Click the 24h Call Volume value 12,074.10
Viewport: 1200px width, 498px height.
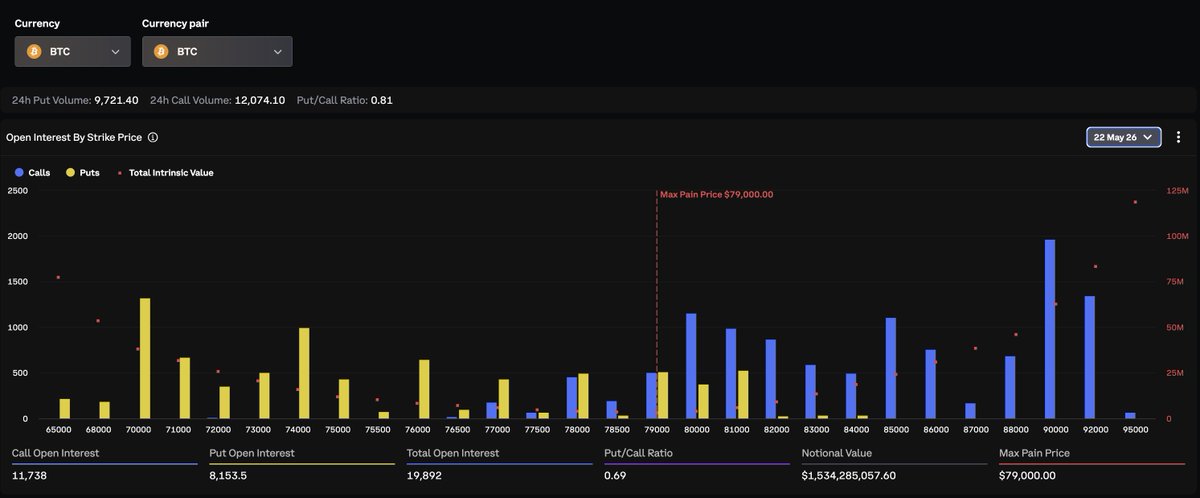[260, 100]
